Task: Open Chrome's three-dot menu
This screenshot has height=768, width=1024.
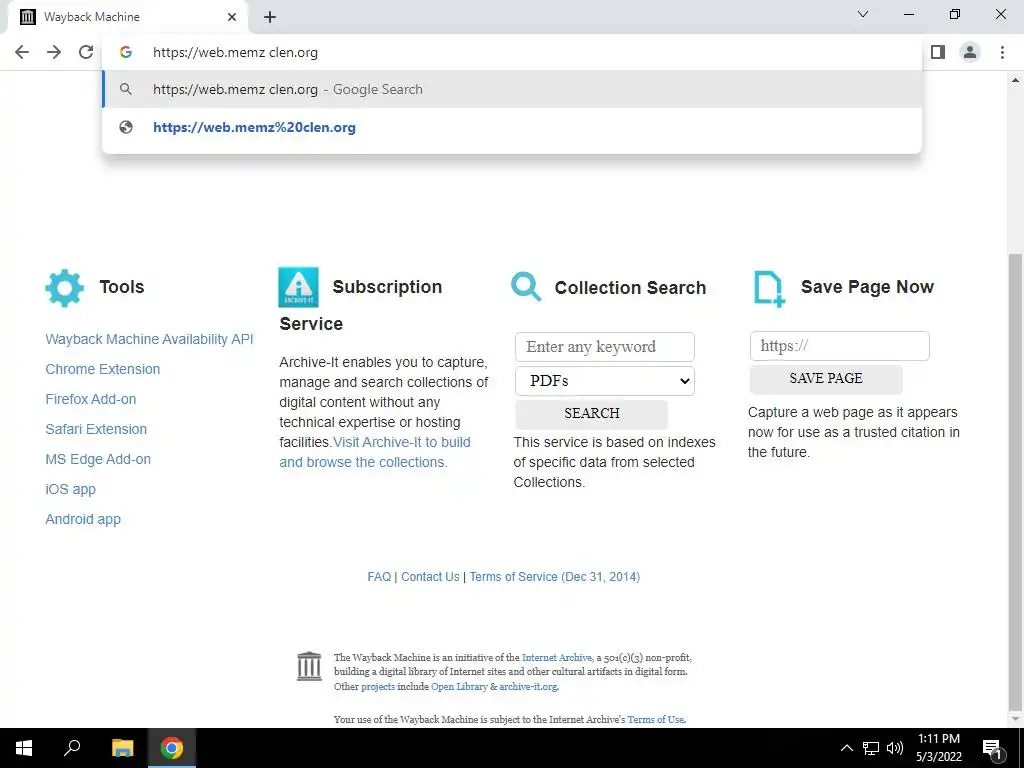Action: coord(1002,52)
